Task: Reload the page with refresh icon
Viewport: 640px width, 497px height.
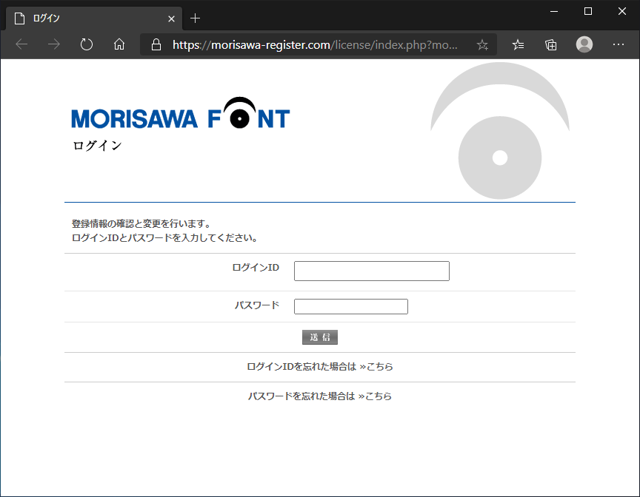Action: 87,44
